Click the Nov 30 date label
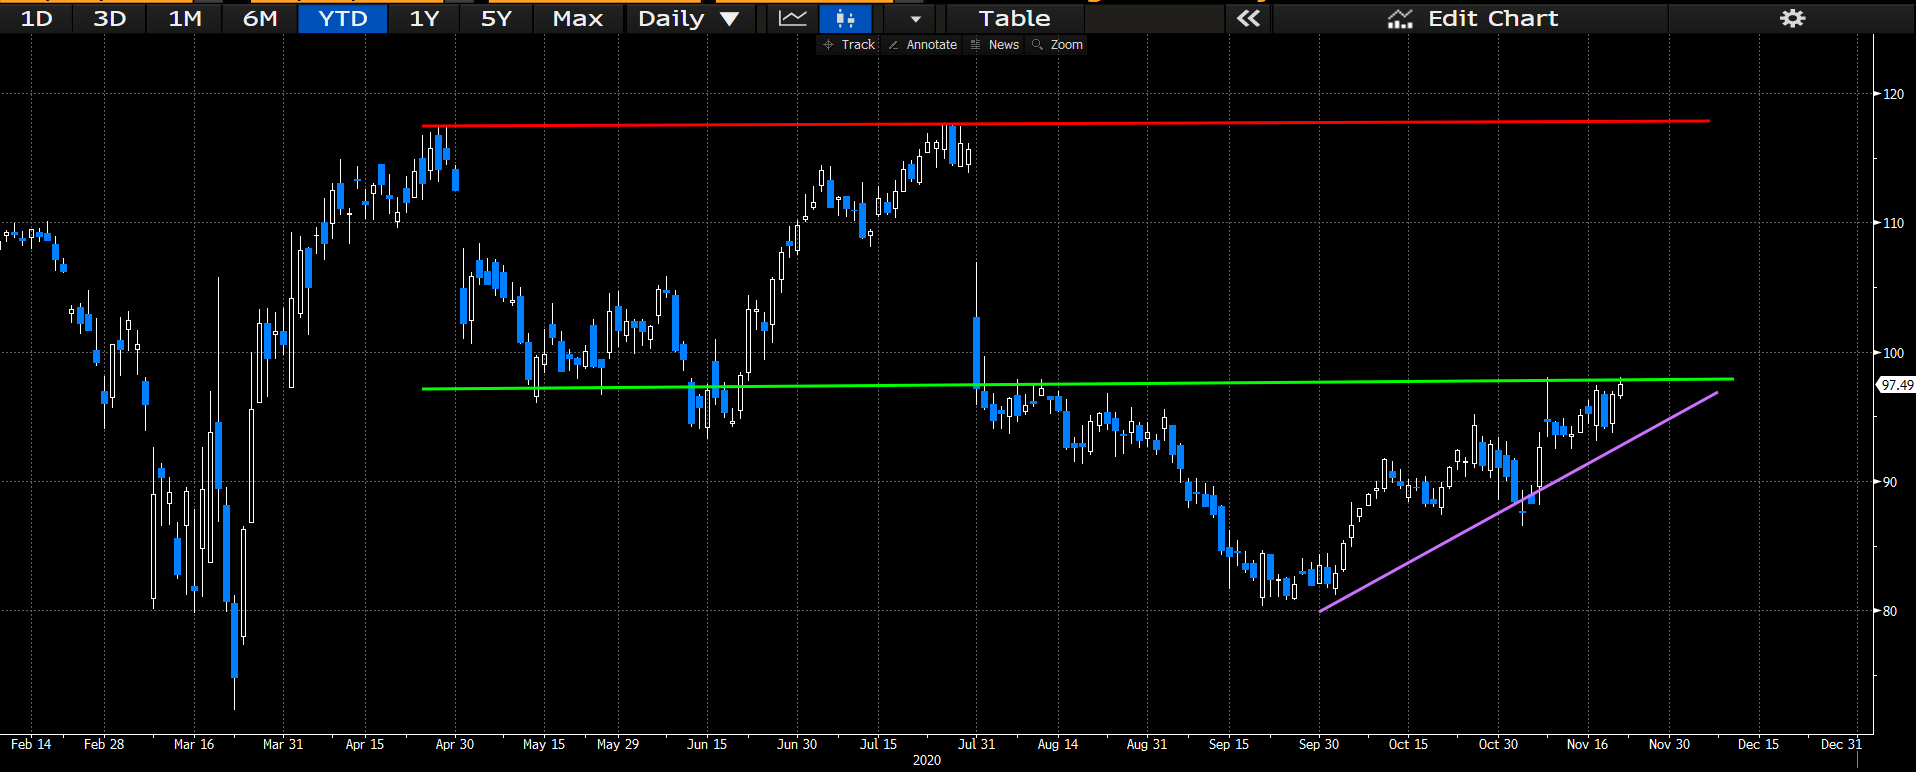Screen dimensions: 1916x772 click(x=1669, y=744)
